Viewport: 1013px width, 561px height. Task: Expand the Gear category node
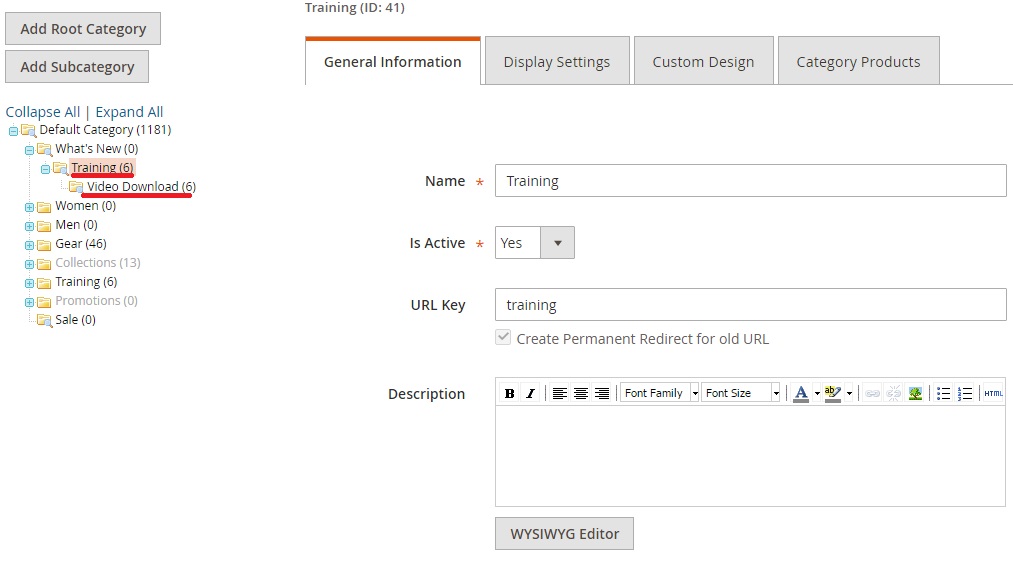(30, 245)
